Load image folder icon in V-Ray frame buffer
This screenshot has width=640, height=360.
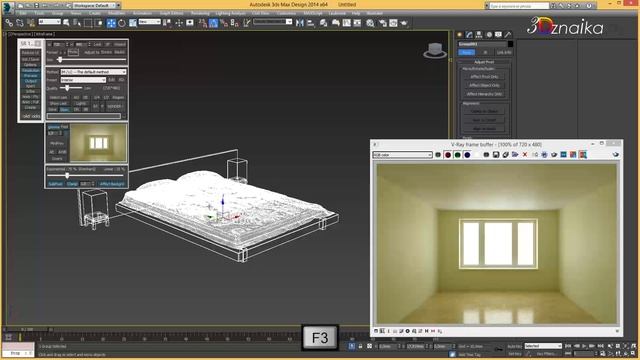click(x=515, y=155)
